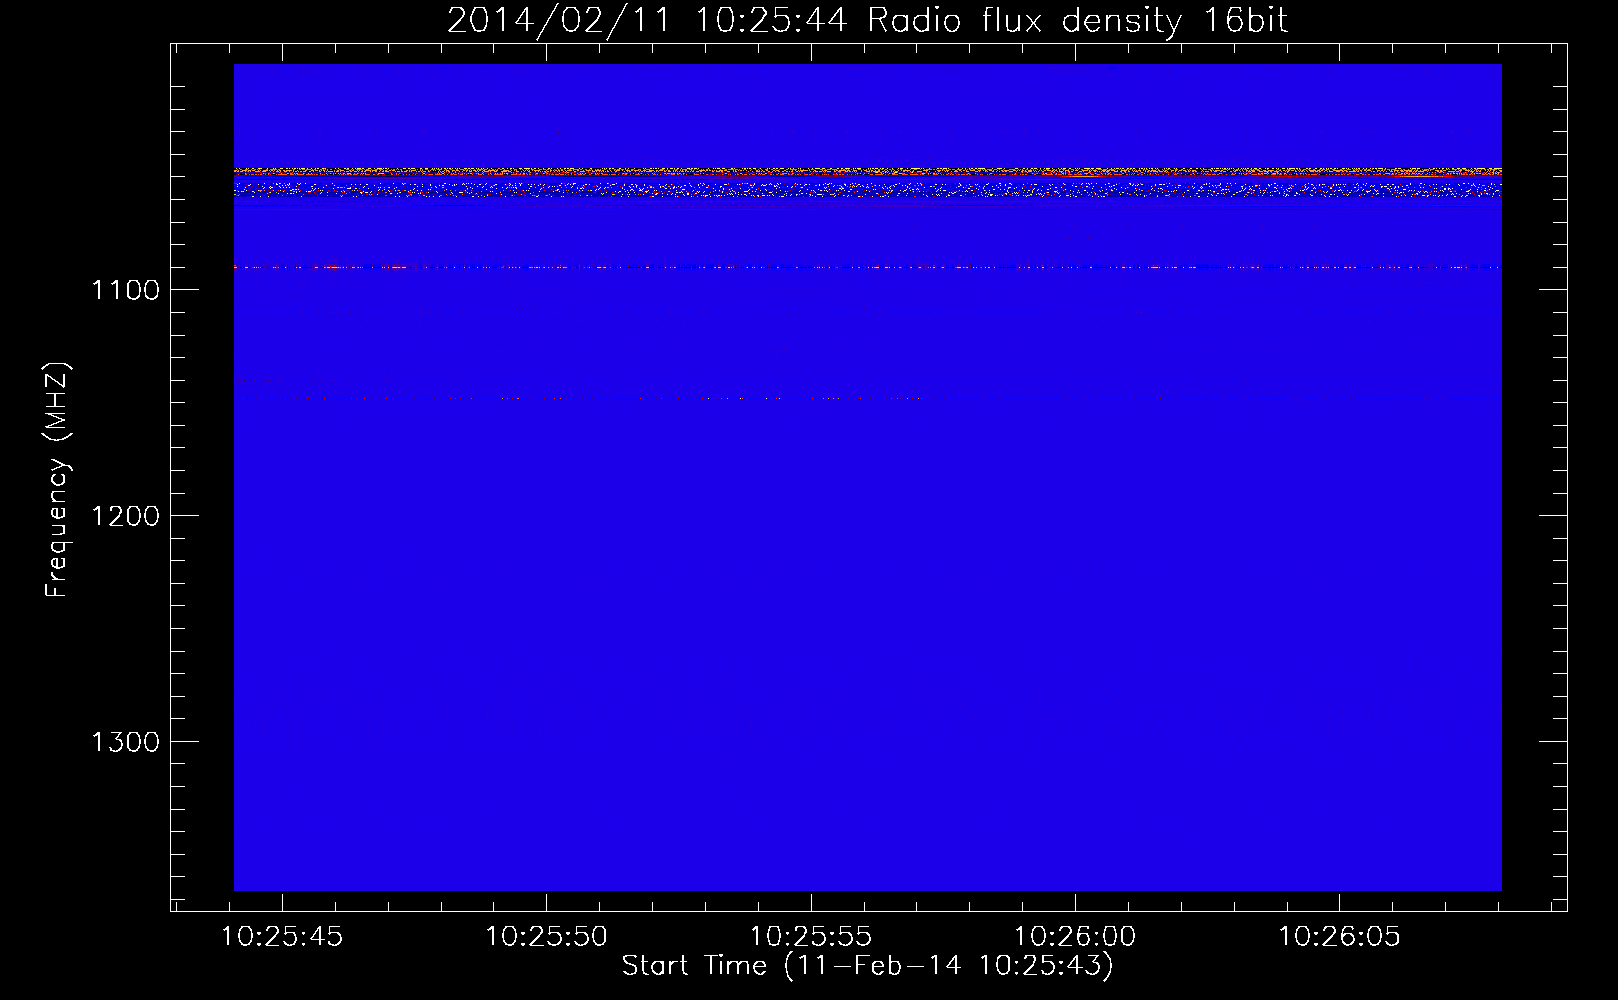Click the "Radio flux density 16bit" title text
The image size is (1618, 1000).
pyautogui.click(x=1077, y=20)
